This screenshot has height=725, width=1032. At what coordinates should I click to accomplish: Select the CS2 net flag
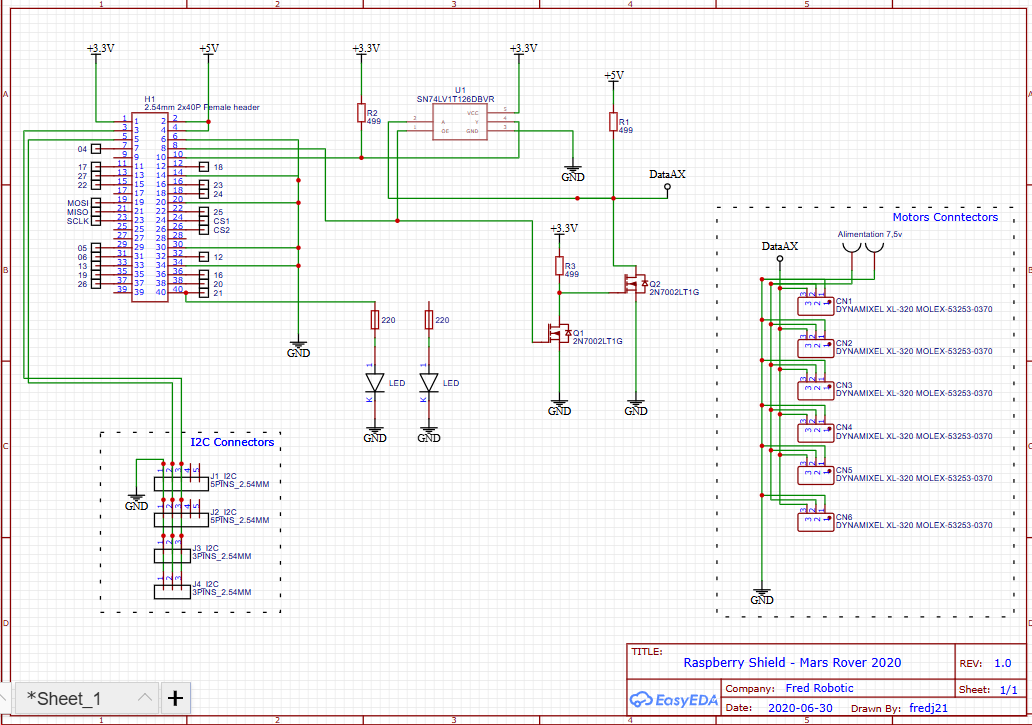tap(215, 230)
